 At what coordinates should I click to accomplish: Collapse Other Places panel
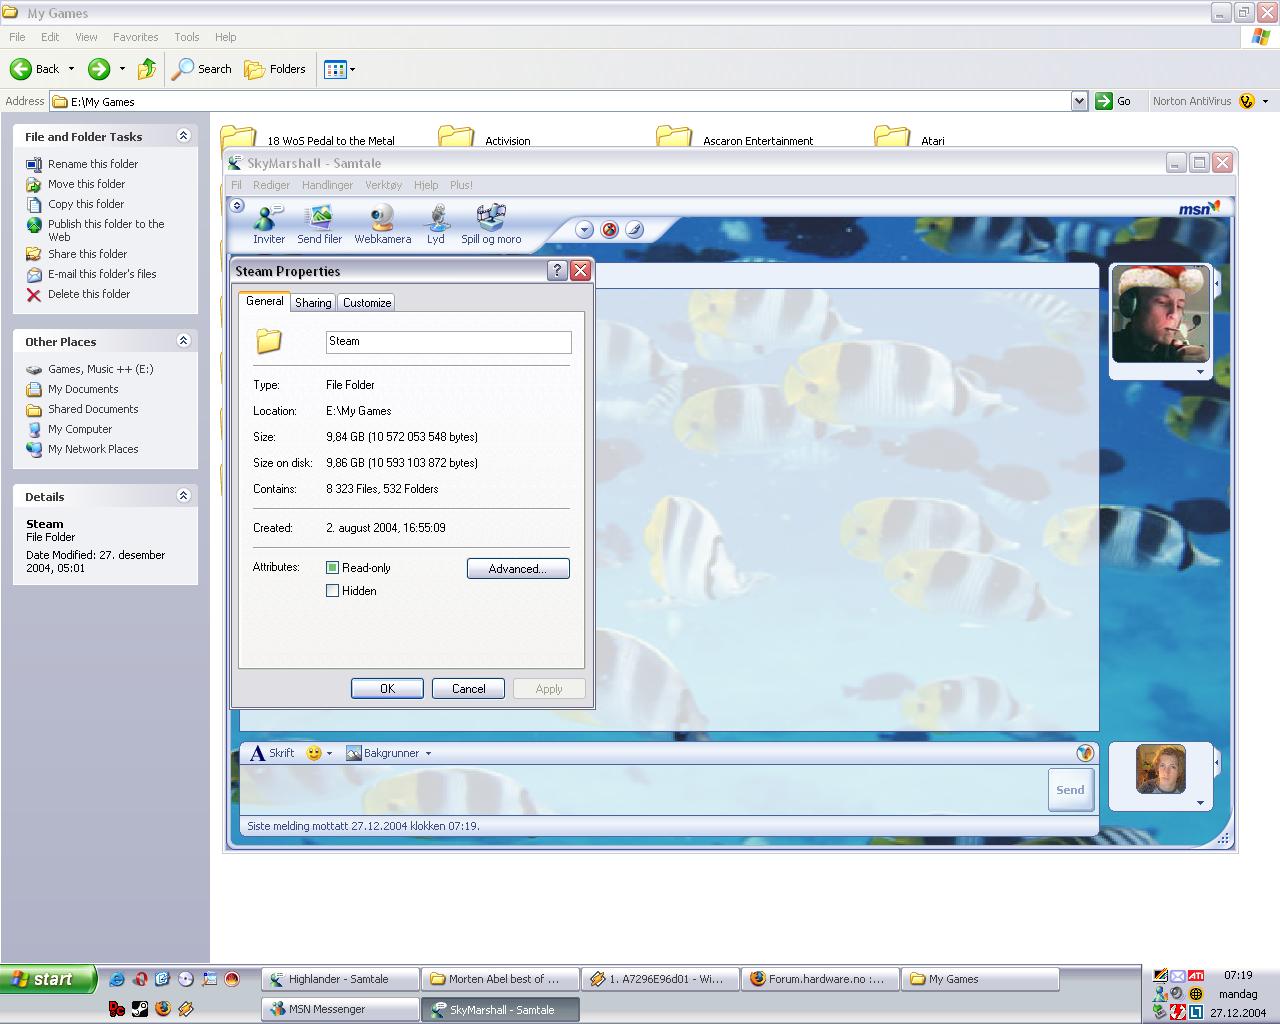[183, 341]
